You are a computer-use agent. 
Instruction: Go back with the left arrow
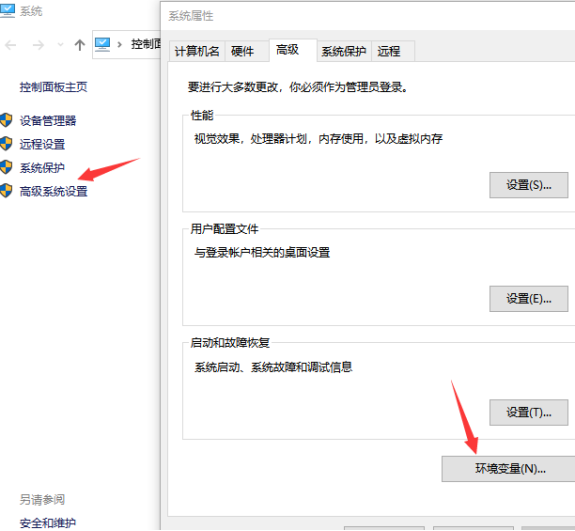tap(11, 45)
